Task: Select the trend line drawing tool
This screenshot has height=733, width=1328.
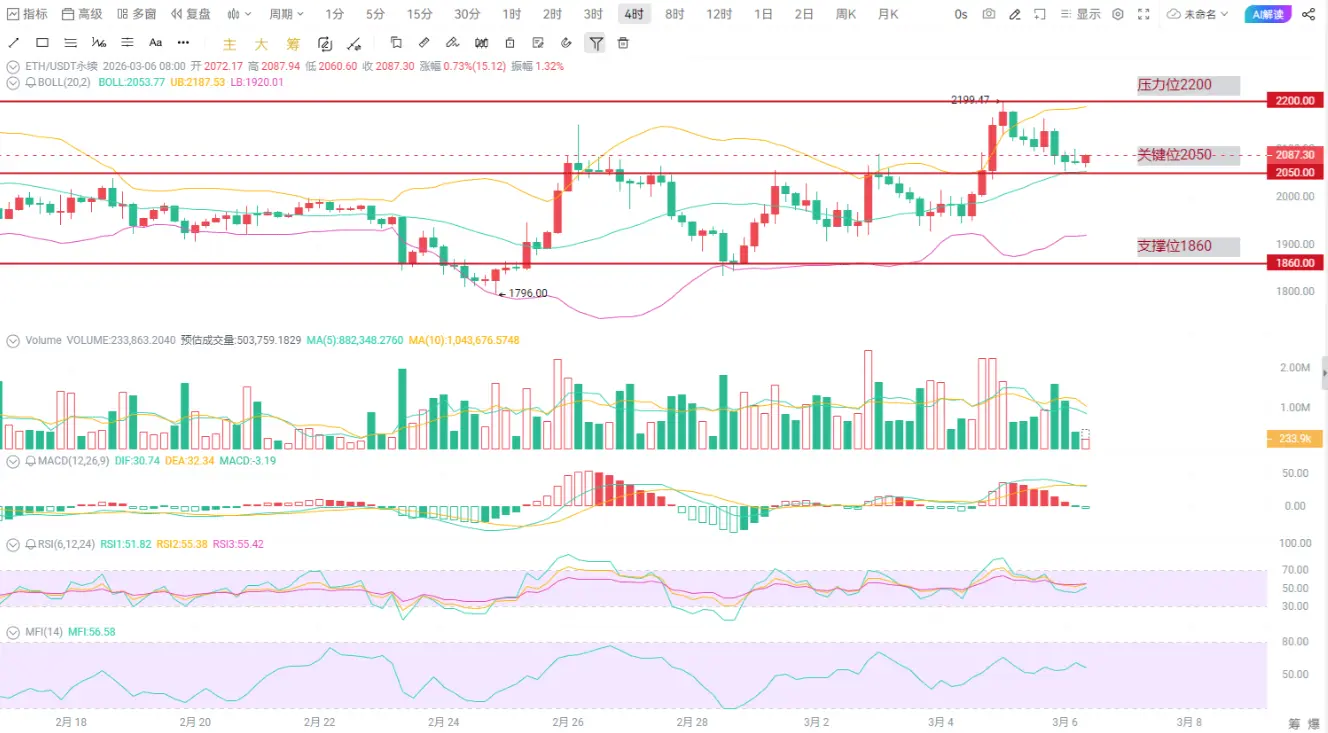Action: tap(14, 43)
